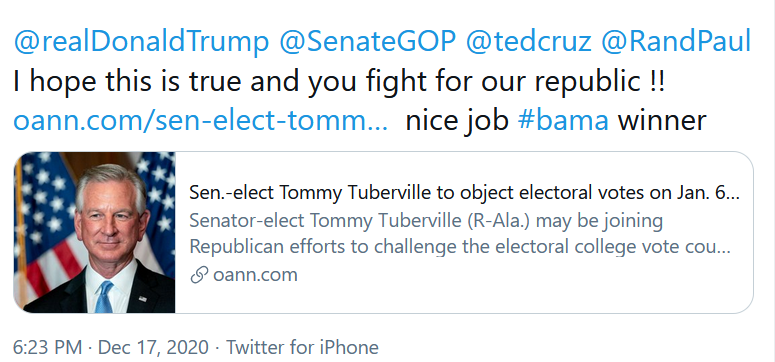Viewport: 775px width, 362px height.
Task: Click the 6:23 PM timestamp
Action: tap(47, 347)
